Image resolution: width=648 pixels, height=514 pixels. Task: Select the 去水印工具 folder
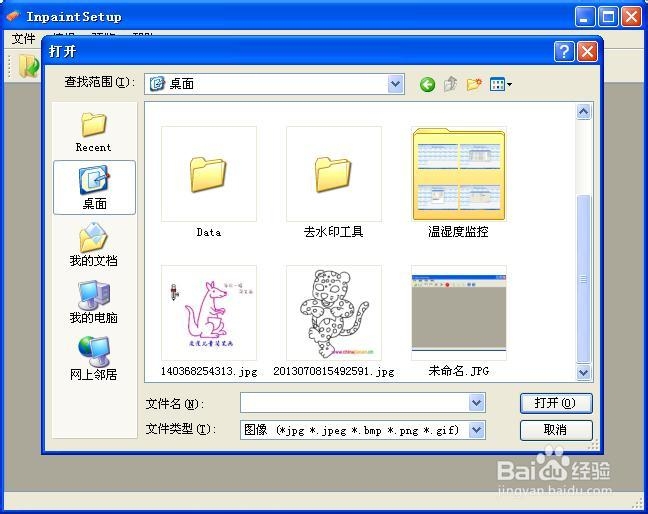[334, 174]
